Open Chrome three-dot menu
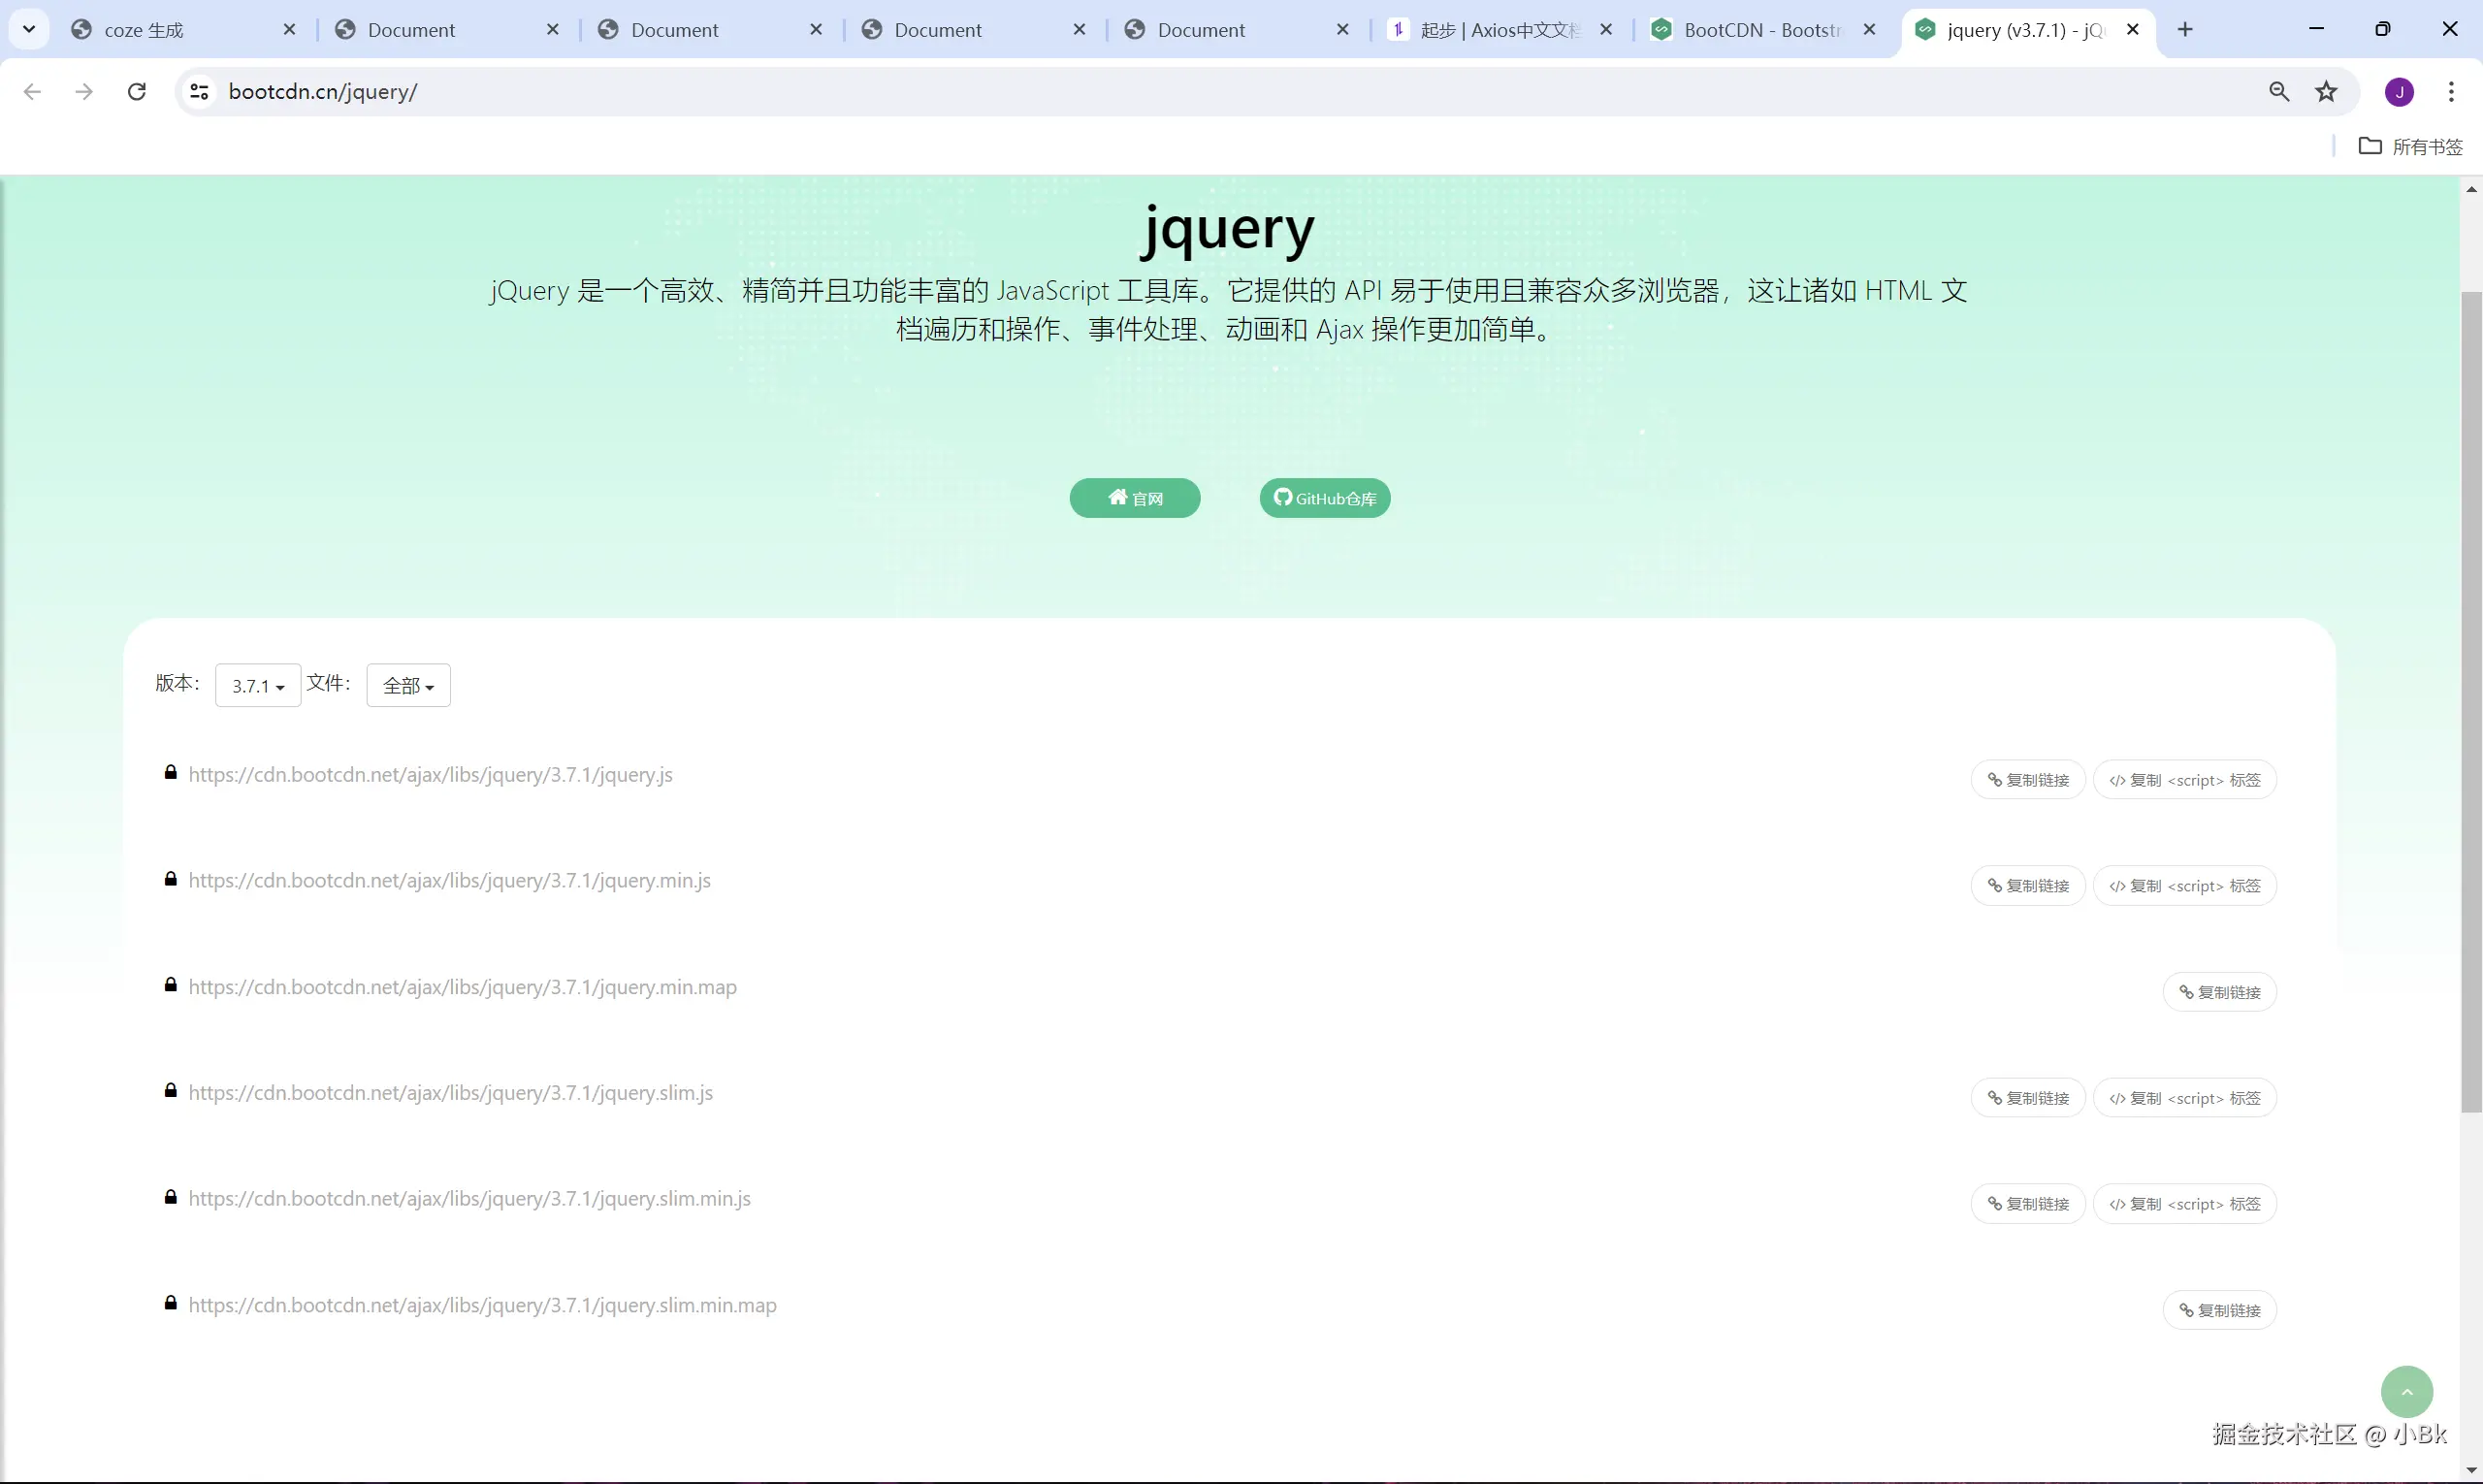 [x=2451, y=92]
